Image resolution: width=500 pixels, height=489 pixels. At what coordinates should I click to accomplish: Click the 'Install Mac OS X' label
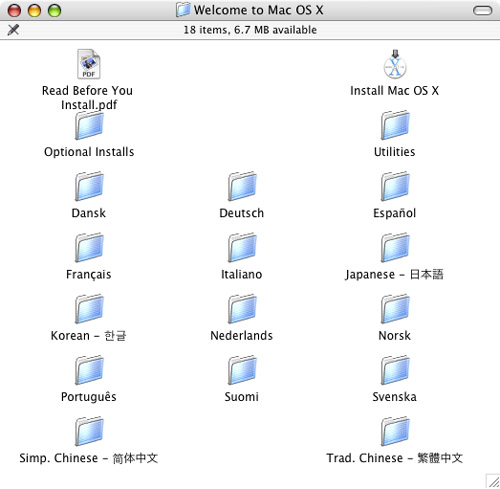[394, 91]
